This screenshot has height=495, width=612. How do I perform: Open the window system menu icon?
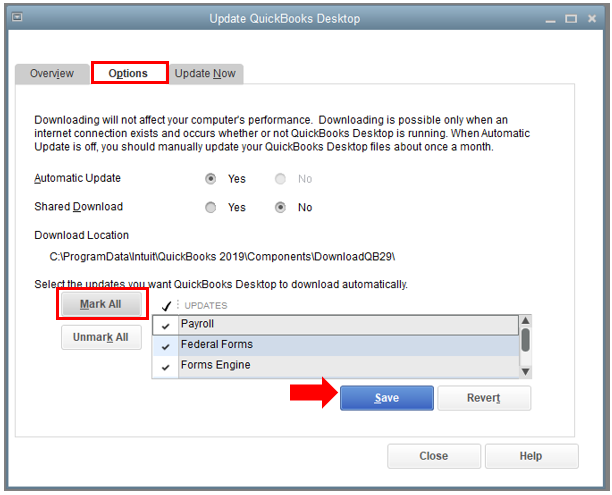[x=17, y=17]
